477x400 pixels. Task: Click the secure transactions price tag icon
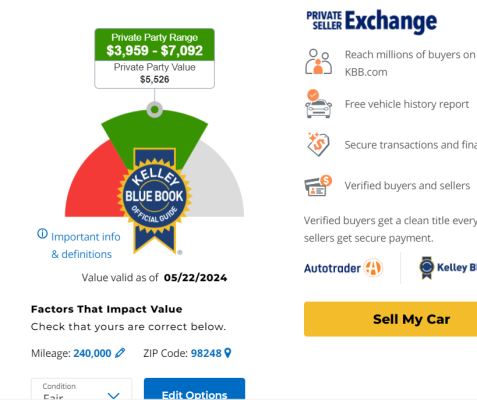pyautogui.click(x=318, y=144)
